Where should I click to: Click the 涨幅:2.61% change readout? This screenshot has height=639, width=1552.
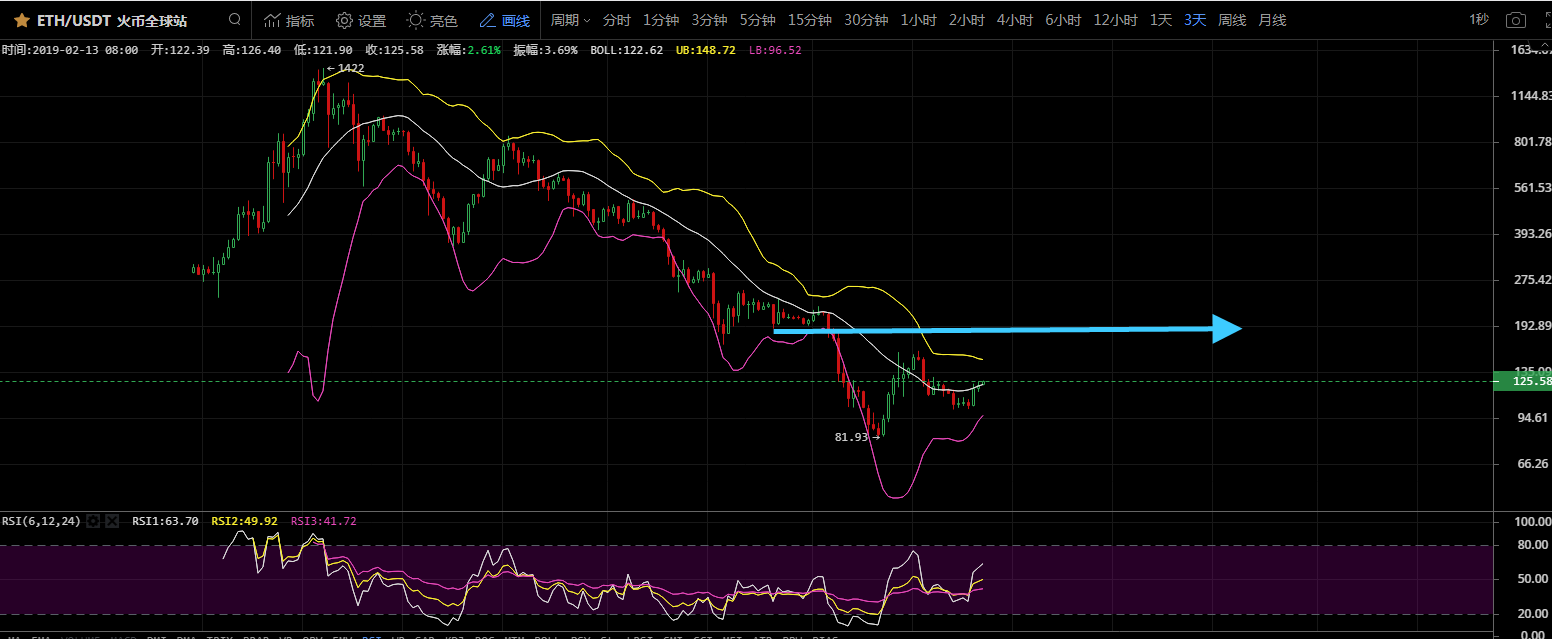point(469,50)
